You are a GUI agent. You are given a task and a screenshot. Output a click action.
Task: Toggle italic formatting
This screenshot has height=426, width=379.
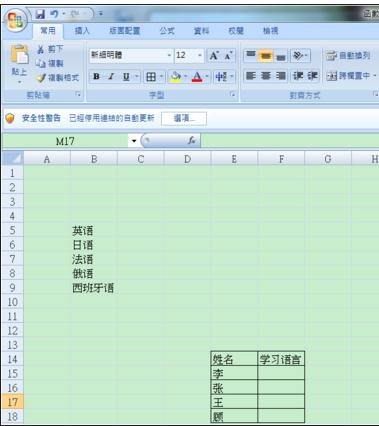pyautogui.click(x=111, y=77)
